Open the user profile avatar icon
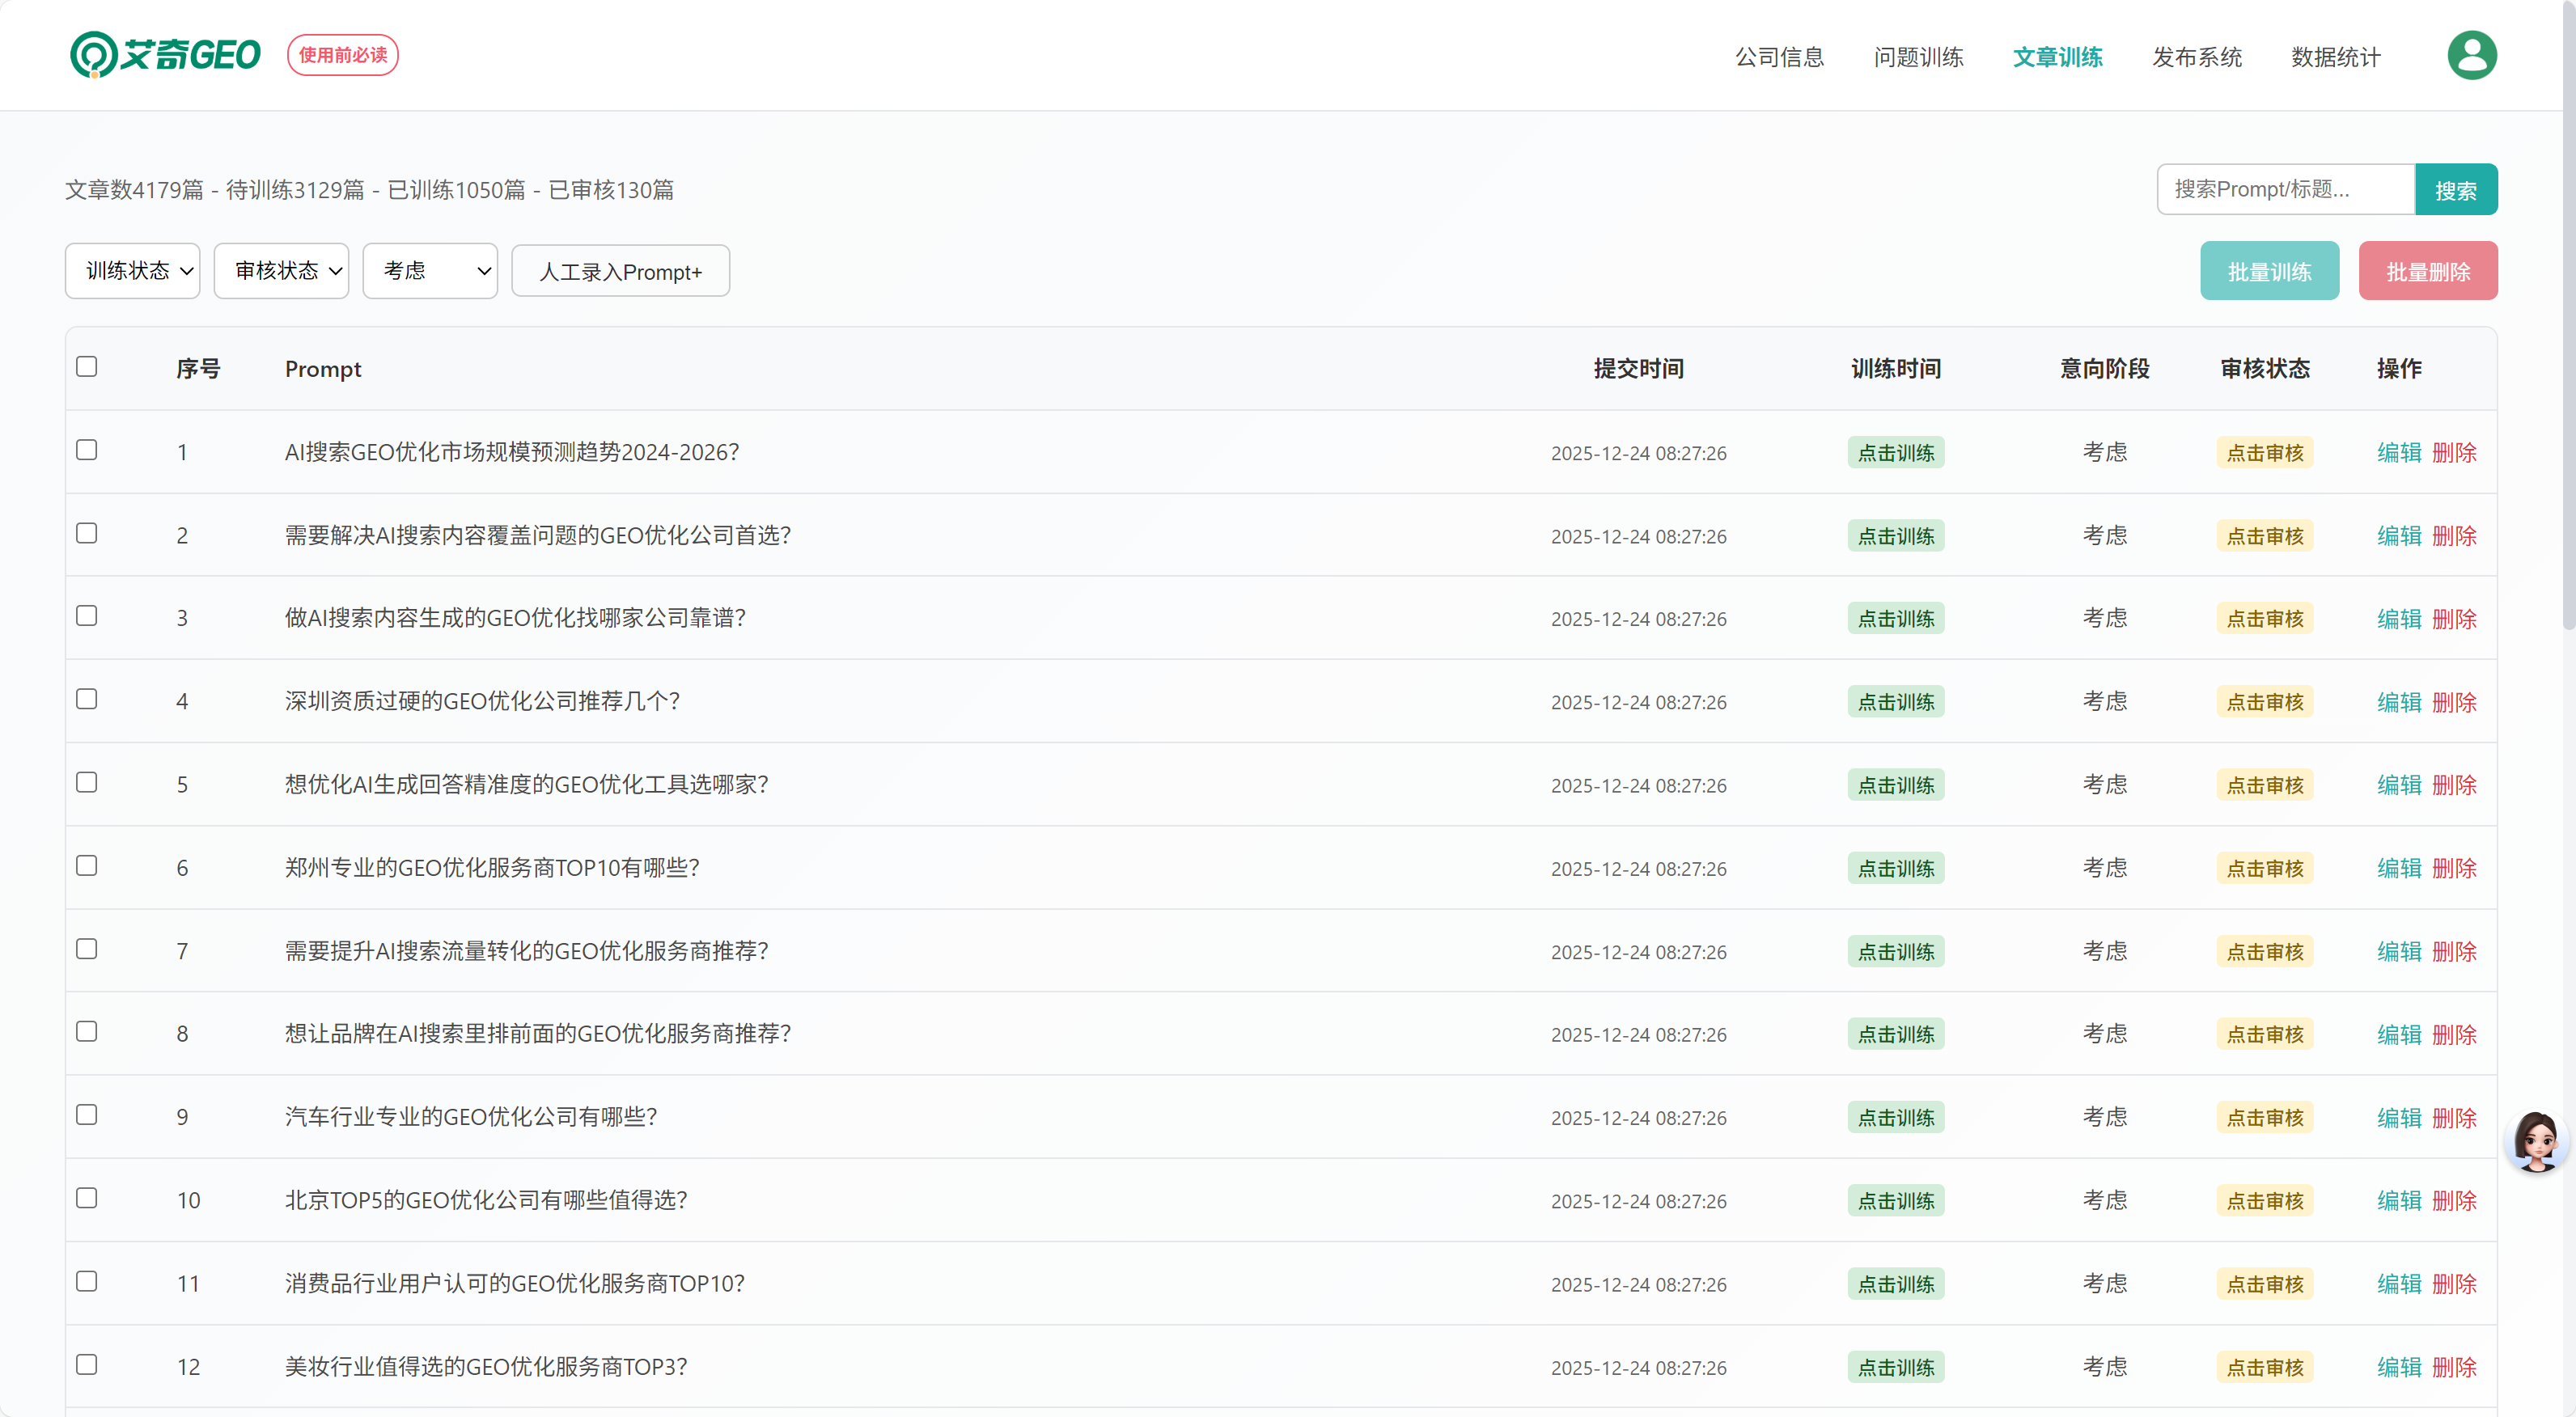Image resolution: width=2576 pixels, height=1417 pixels. click(x=2471, y=55)
